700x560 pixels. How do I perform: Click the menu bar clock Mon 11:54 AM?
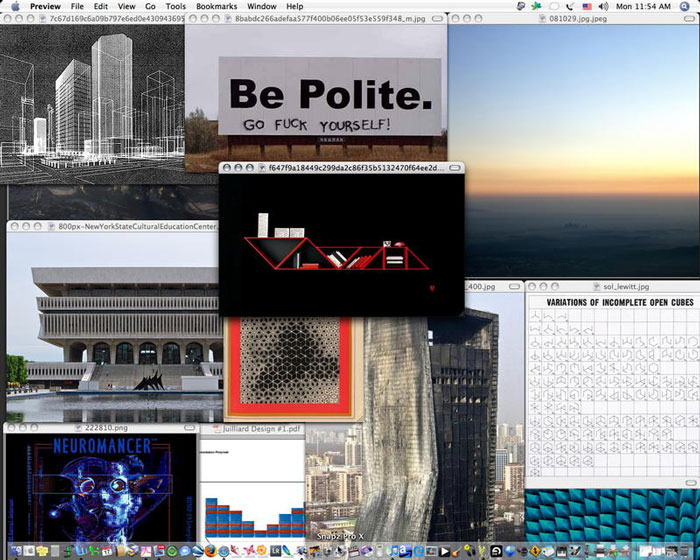[643, 6]
